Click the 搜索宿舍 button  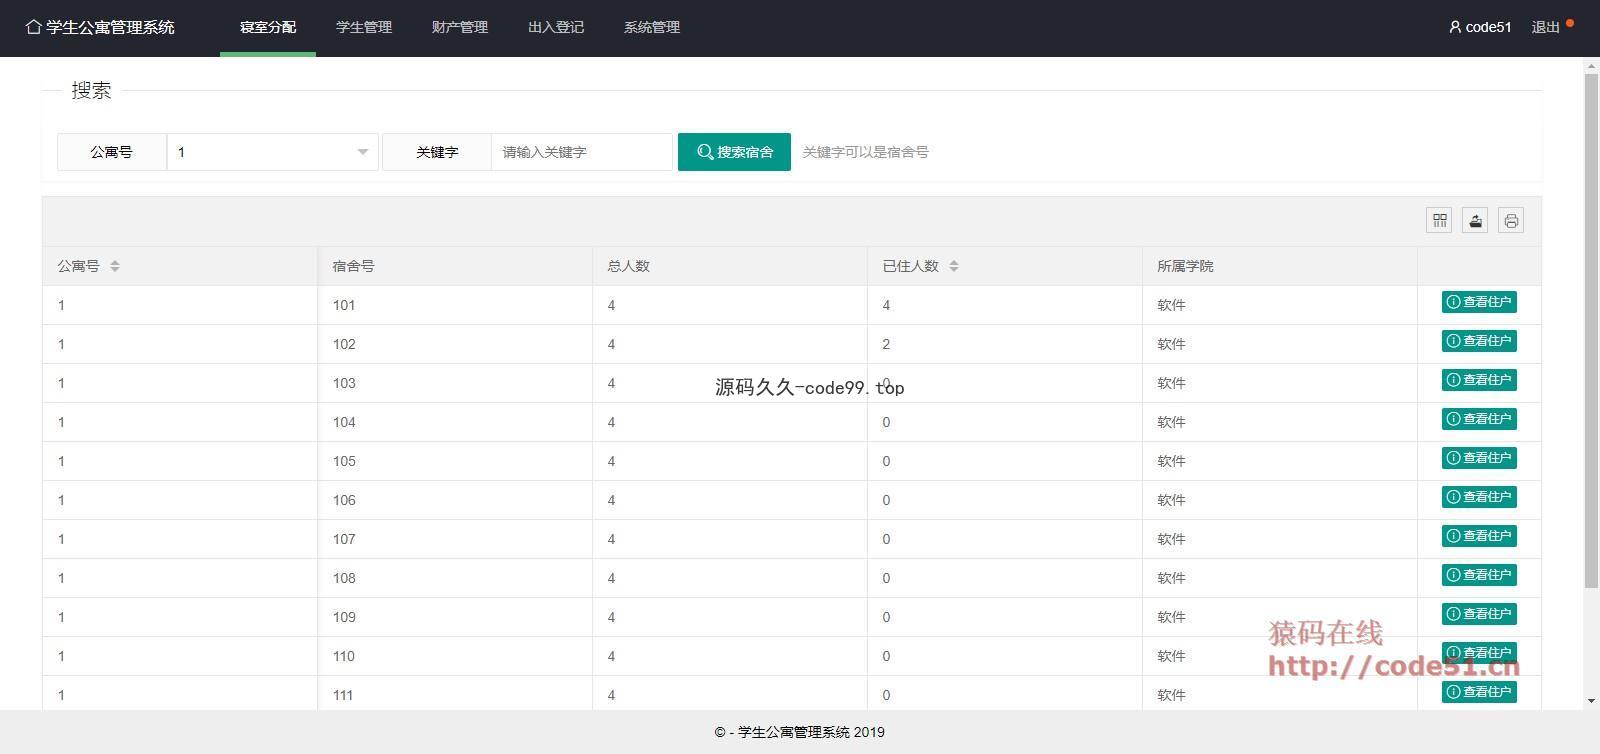click(734, 152)
